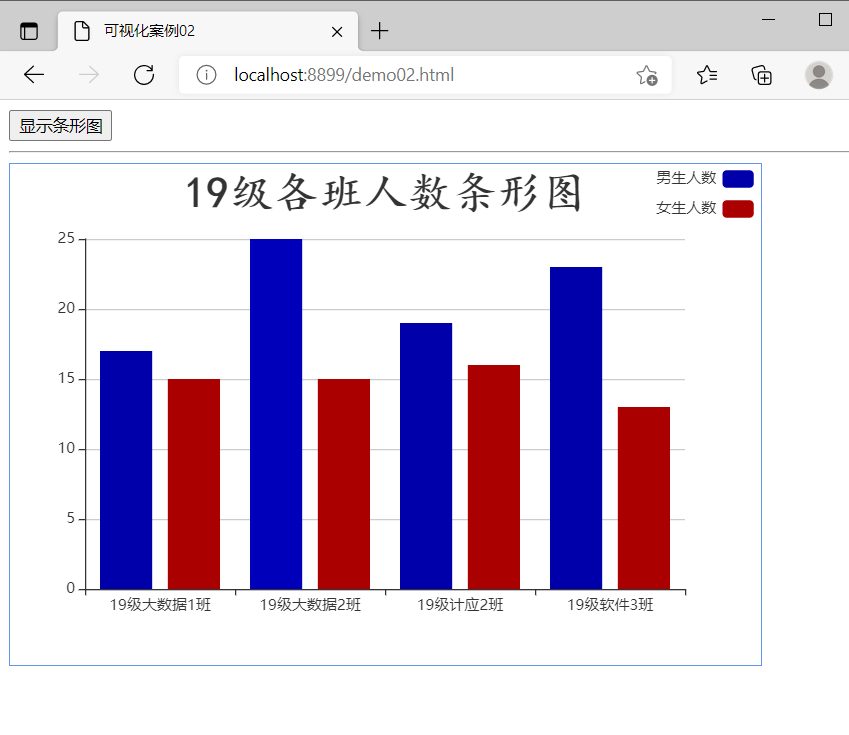Click the forward navigation arrow

pyautogui.click(x=88, y=74)
